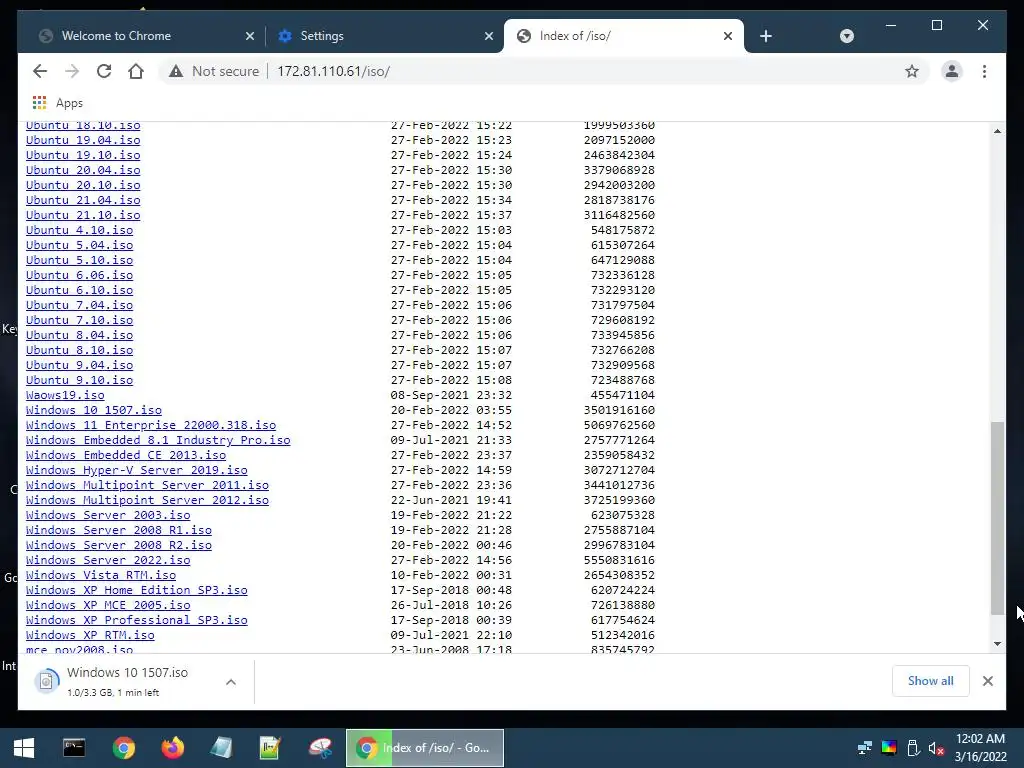
Task: Open the Ubuntu 21.10.iso link
Action: (83, 215)
